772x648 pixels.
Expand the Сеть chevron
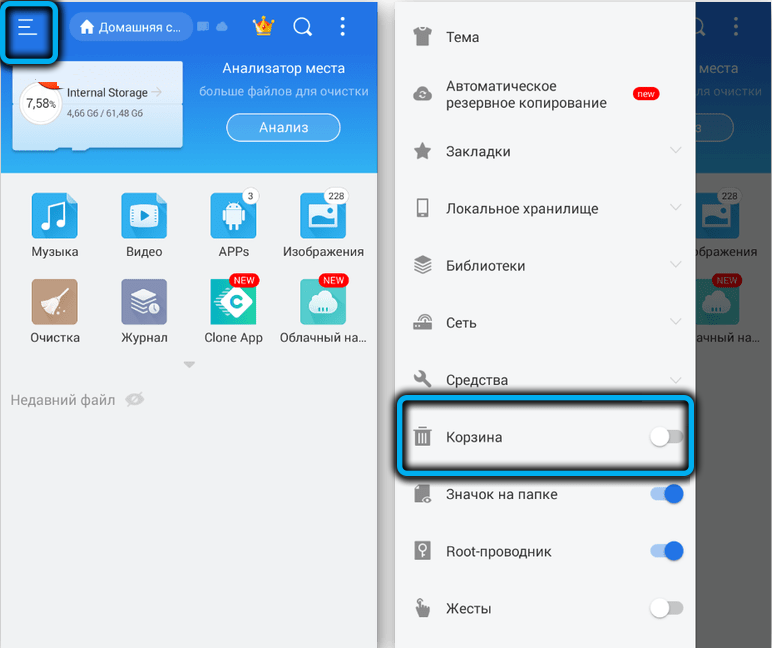click(676, 321)
